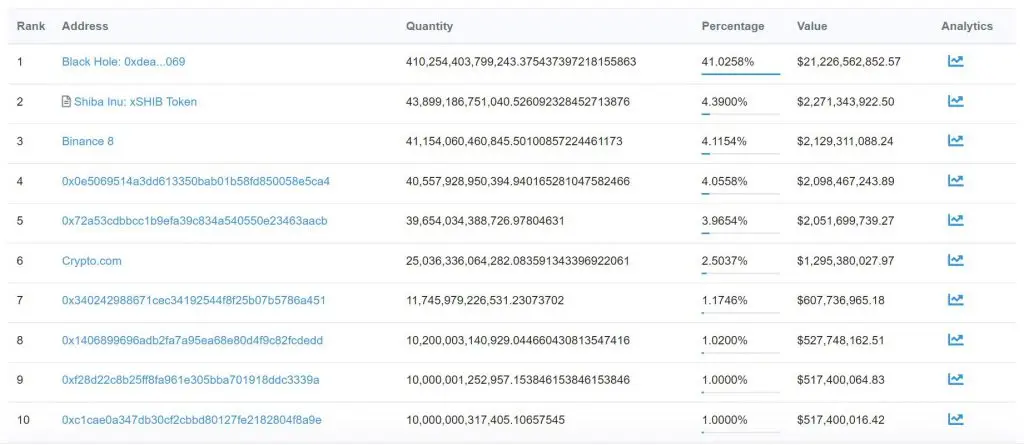
Task: Open analytics icon for rank 5 address
Action: tap(955, 221)
